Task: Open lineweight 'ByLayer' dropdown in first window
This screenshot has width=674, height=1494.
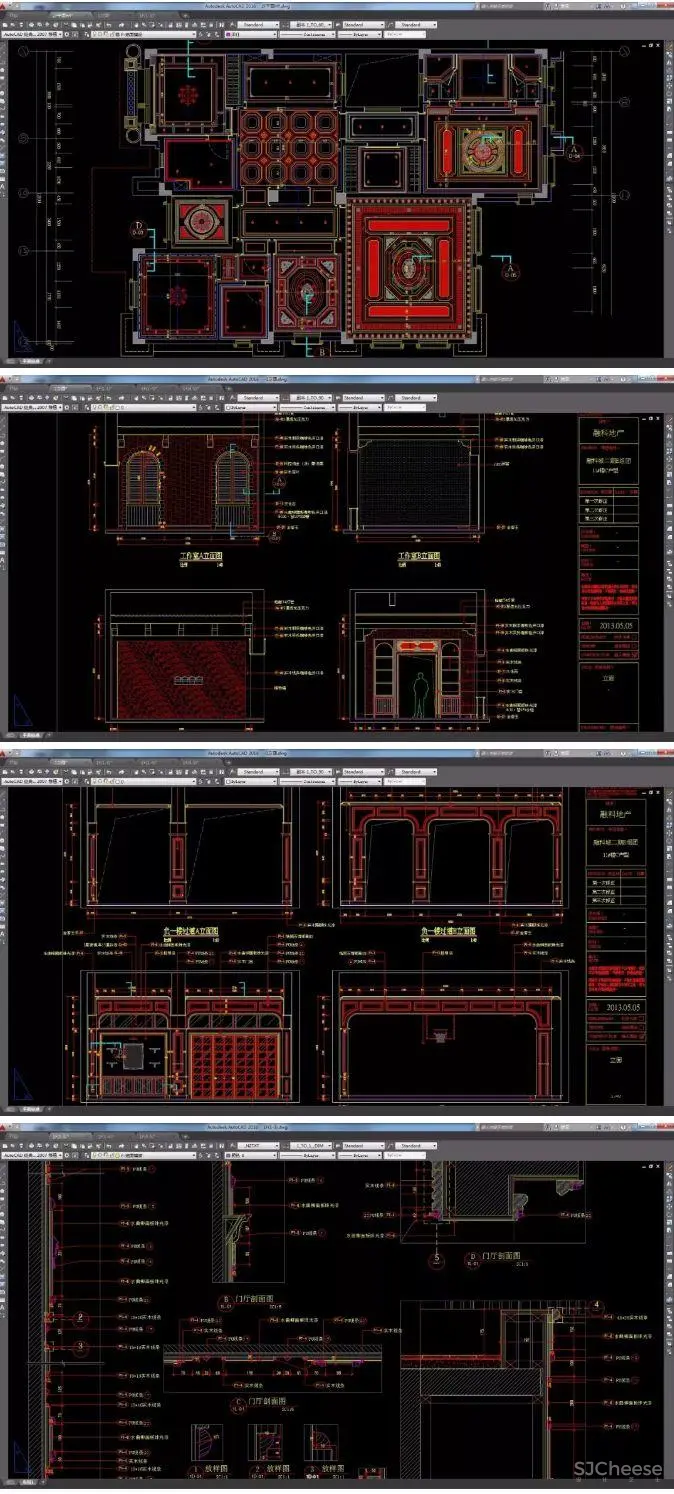Action: click(x=358, y=33)
